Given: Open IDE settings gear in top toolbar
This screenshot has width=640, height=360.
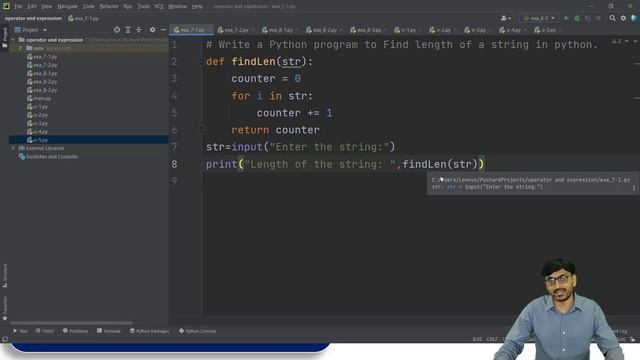Looking at the screenshot, I should point(623,18).
